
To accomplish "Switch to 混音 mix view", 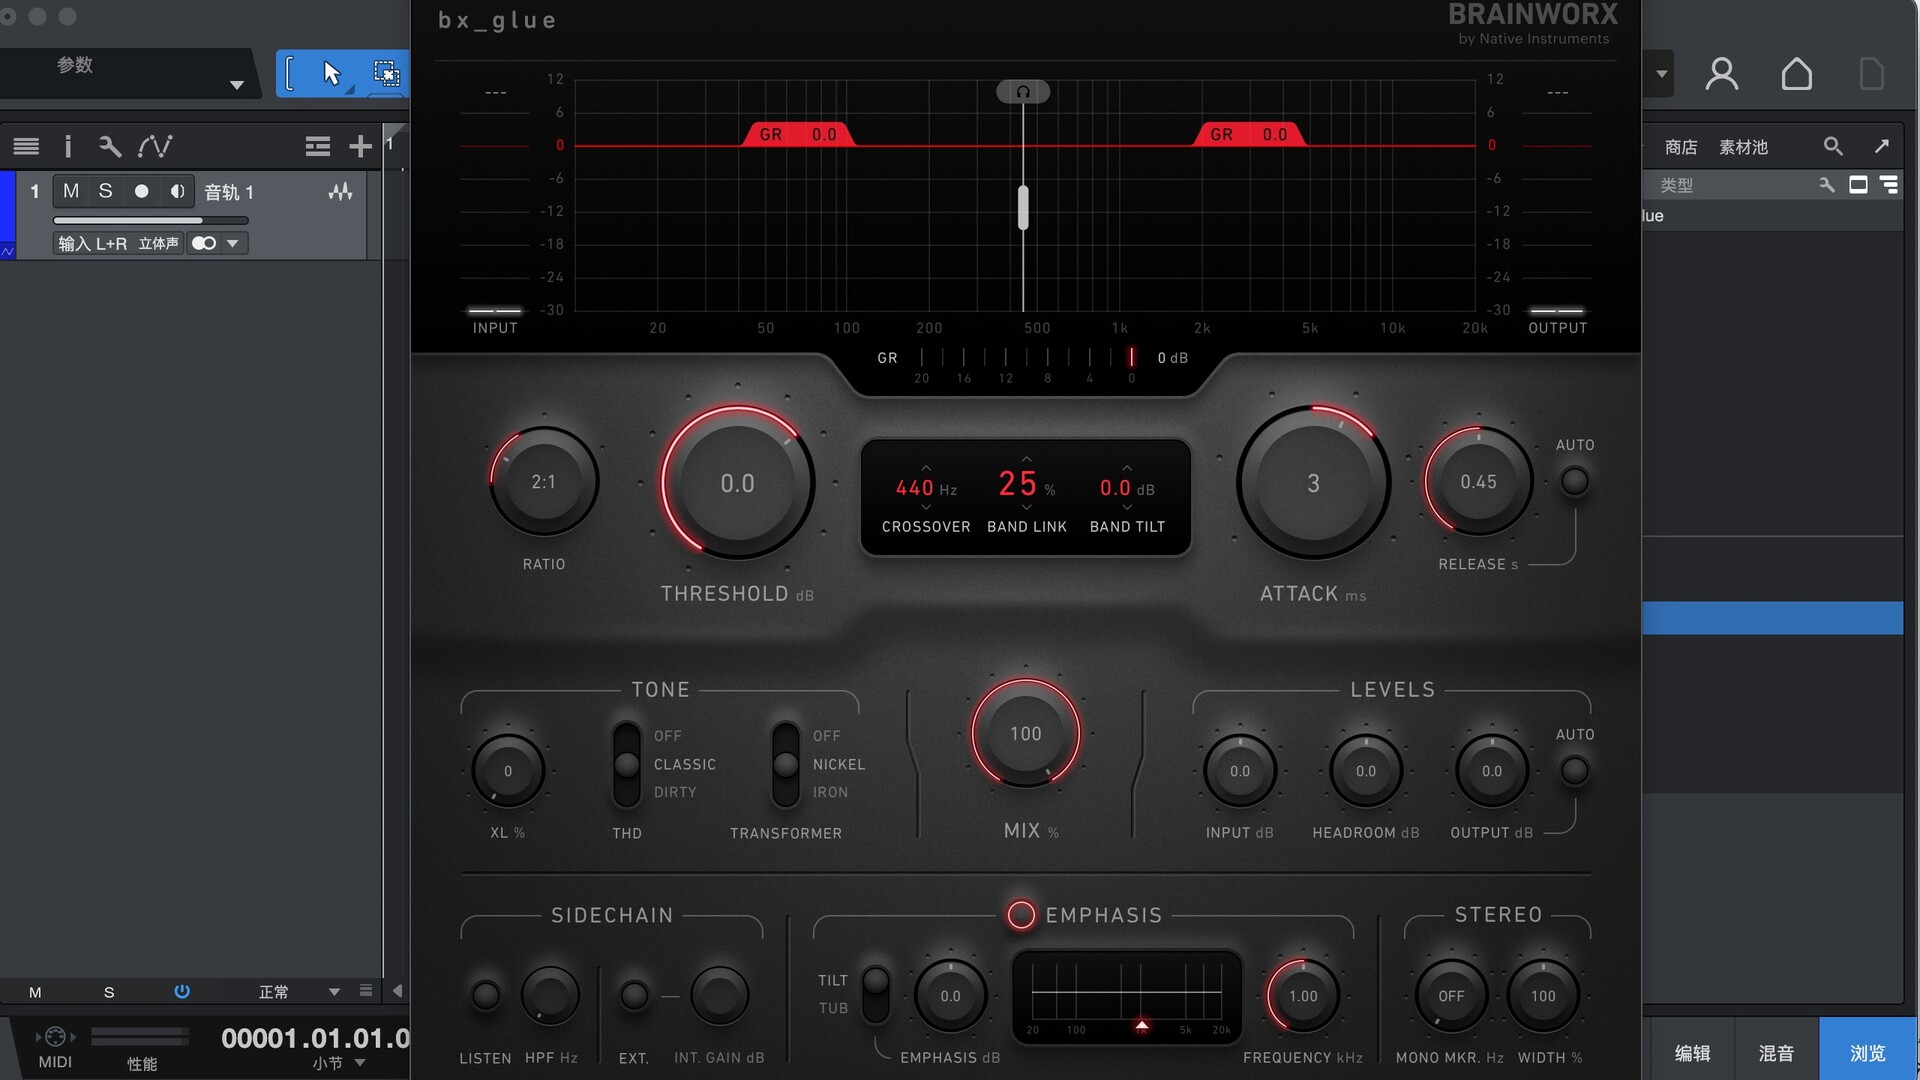I will [1776, 1053].
